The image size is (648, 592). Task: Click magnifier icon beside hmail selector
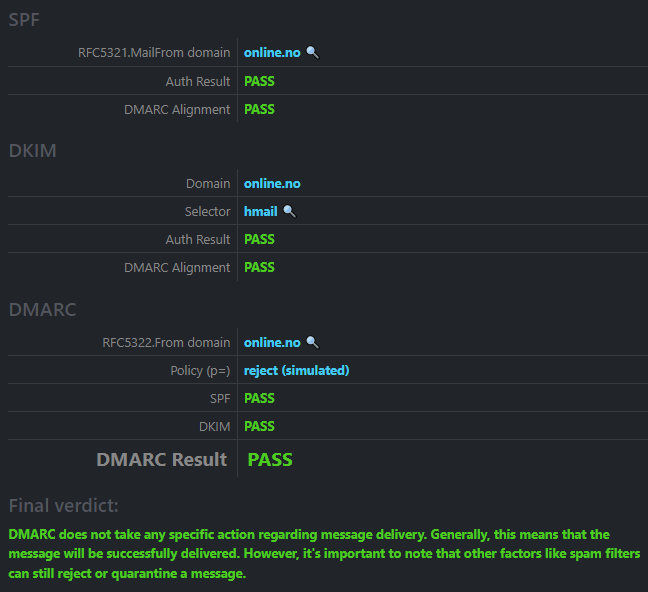click(x=289, y=211)
